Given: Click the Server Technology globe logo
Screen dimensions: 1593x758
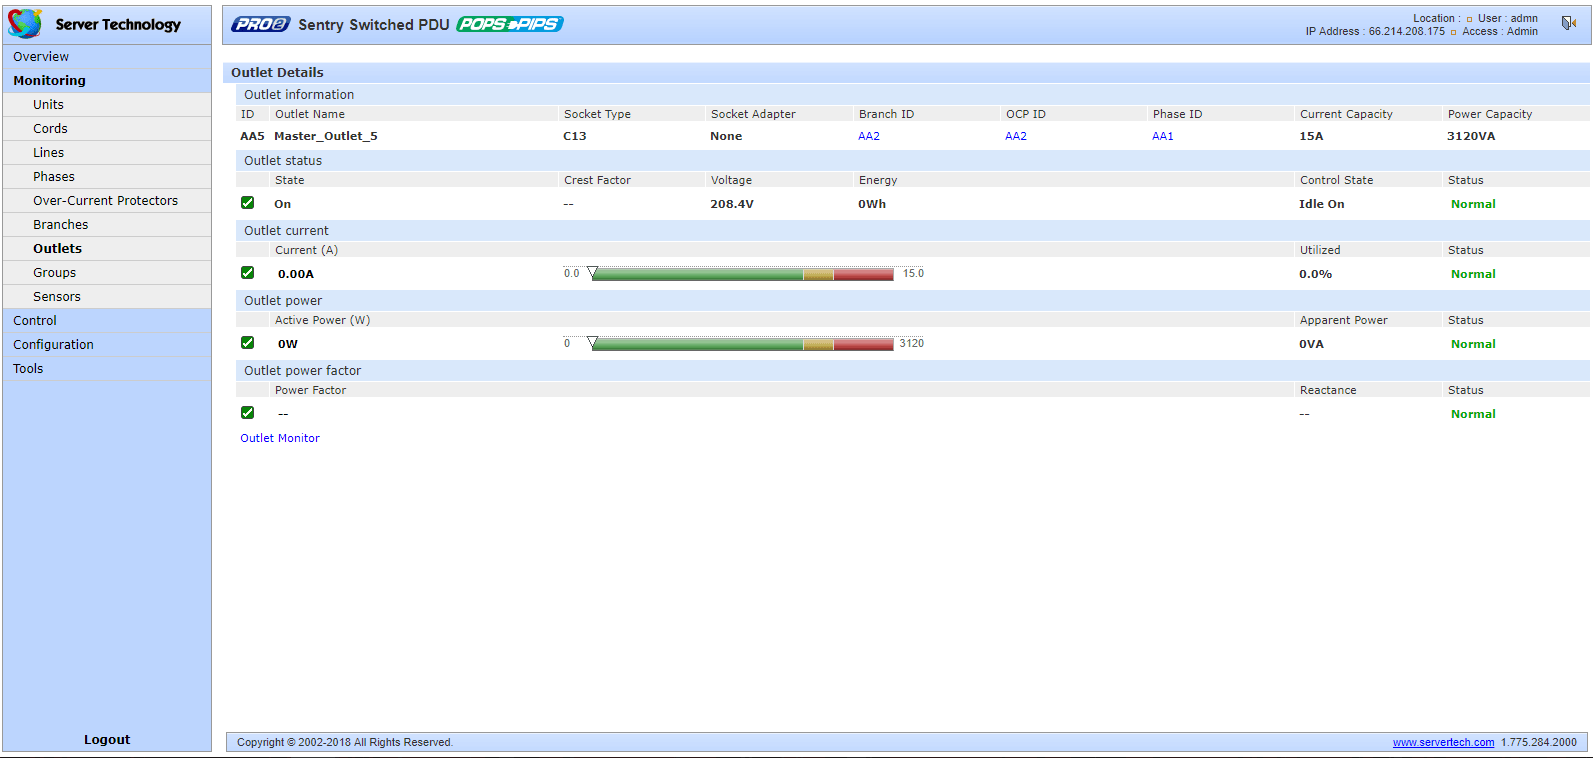Looking at the screenshot, I should 25,23.
